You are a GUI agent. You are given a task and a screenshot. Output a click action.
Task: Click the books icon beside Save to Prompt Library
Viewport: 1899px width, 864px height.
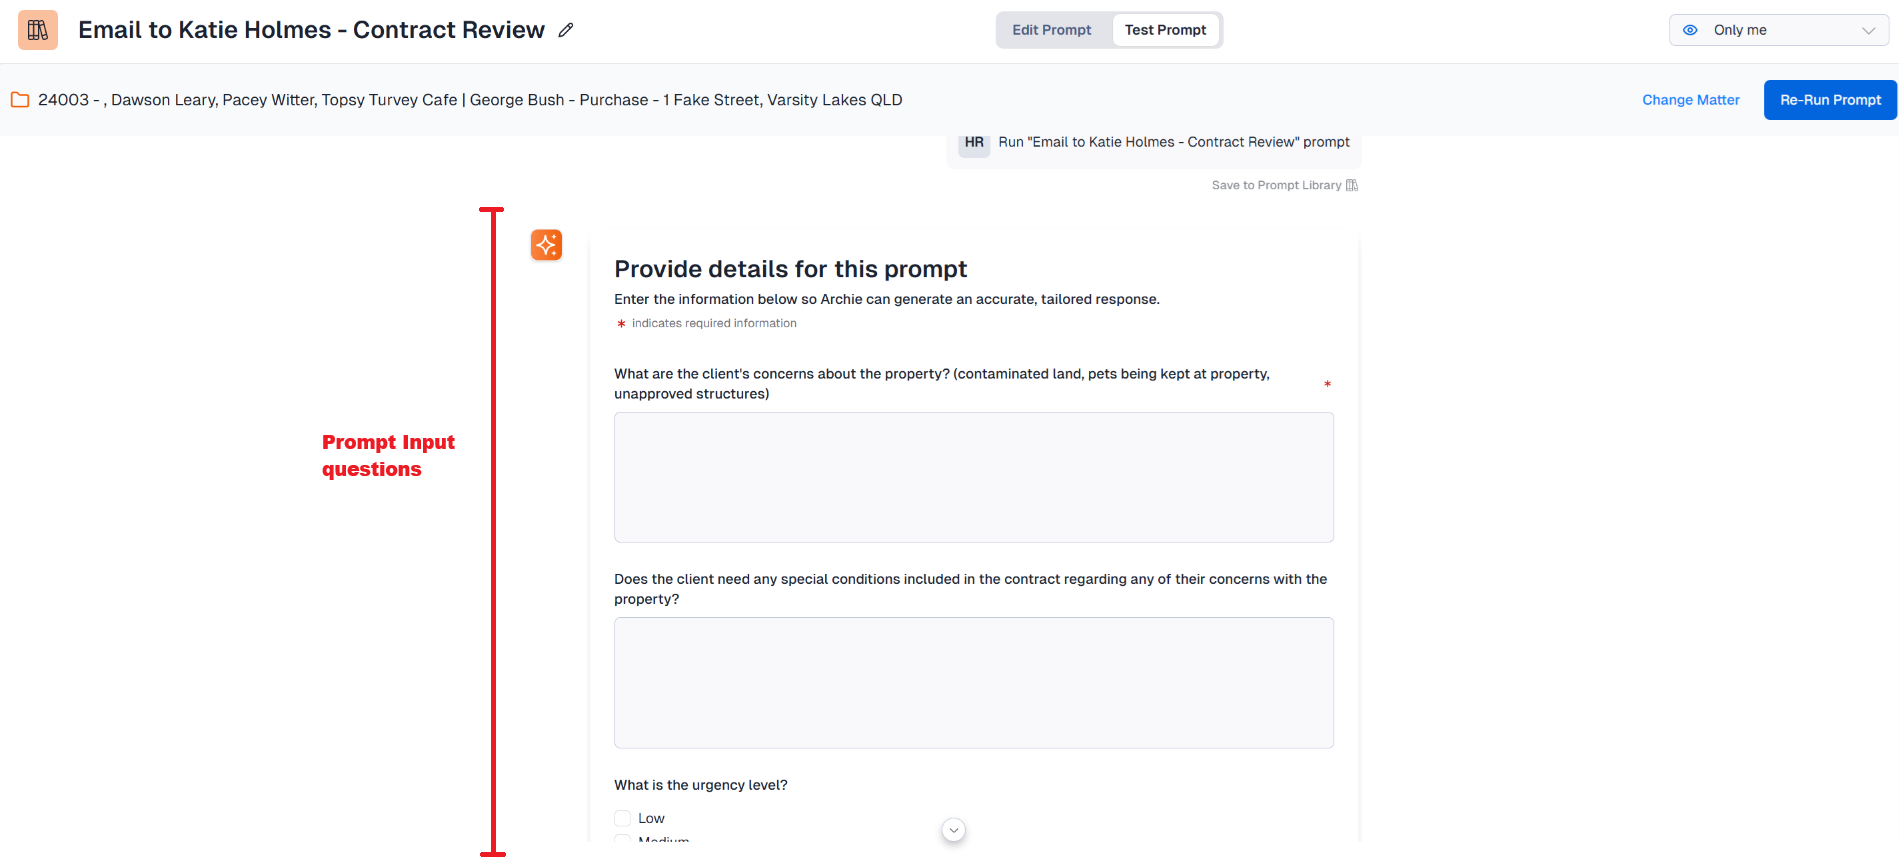pos(1352,185)
